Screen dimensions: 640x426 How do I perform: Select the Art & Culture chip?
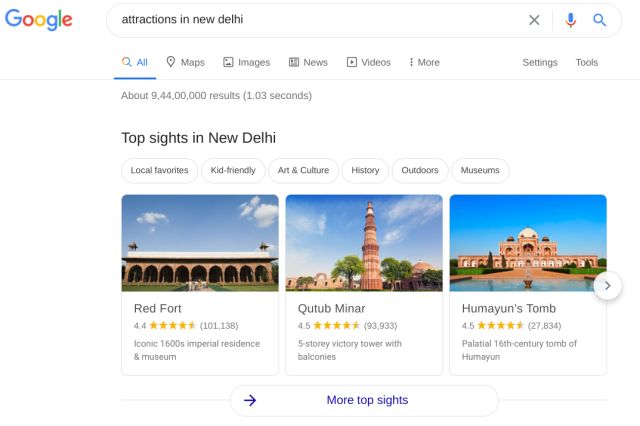(303, 170)
